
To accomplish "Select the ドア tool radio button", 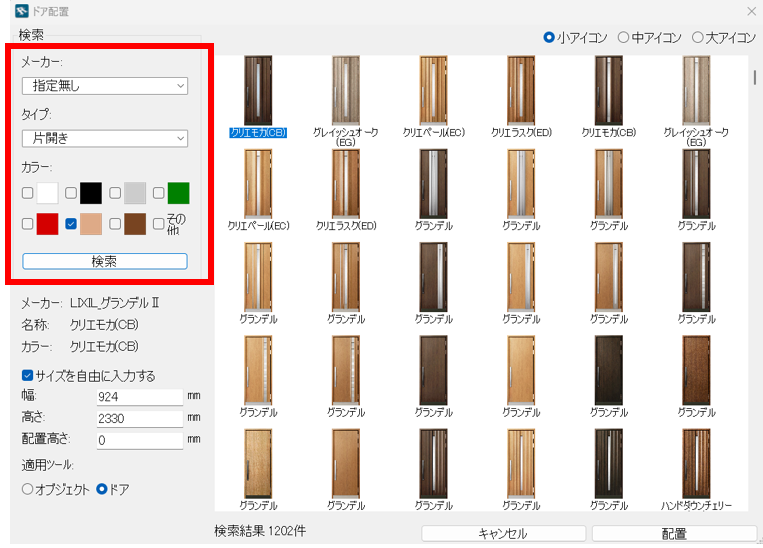I will coord(101,489).
